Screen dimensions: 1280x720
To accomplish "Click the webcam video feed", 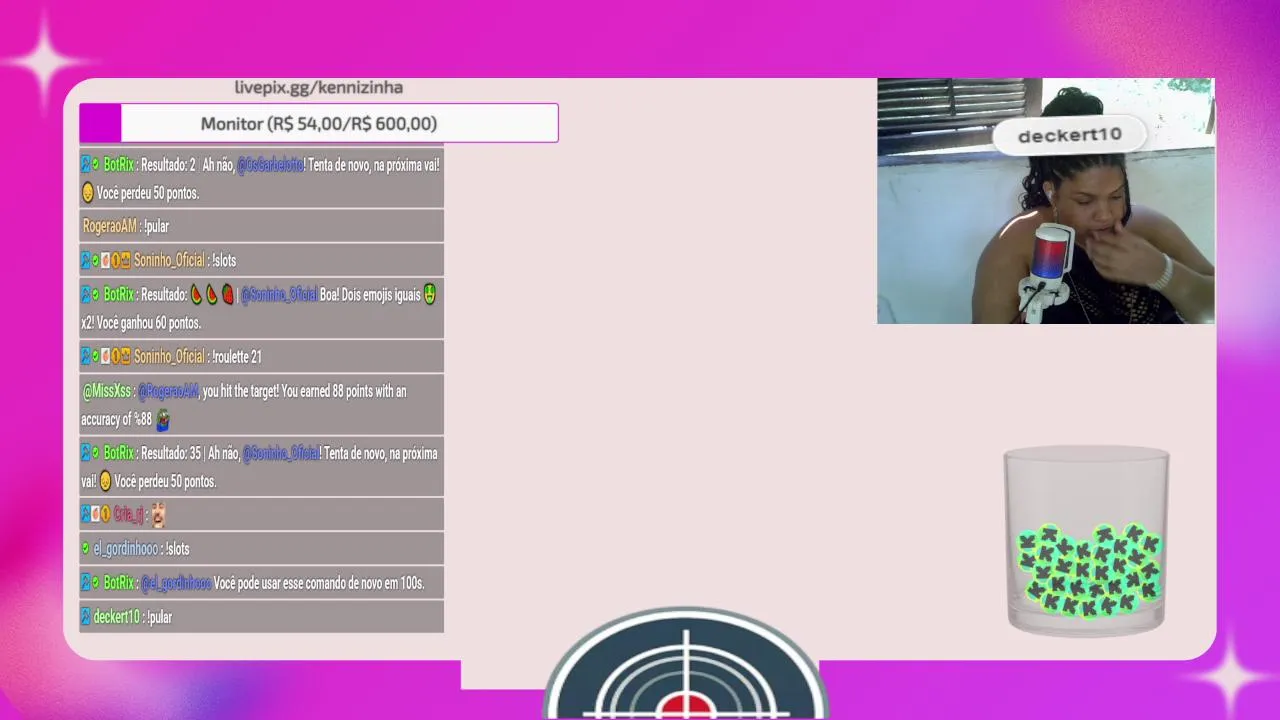I will click(x=1046, y=201).
